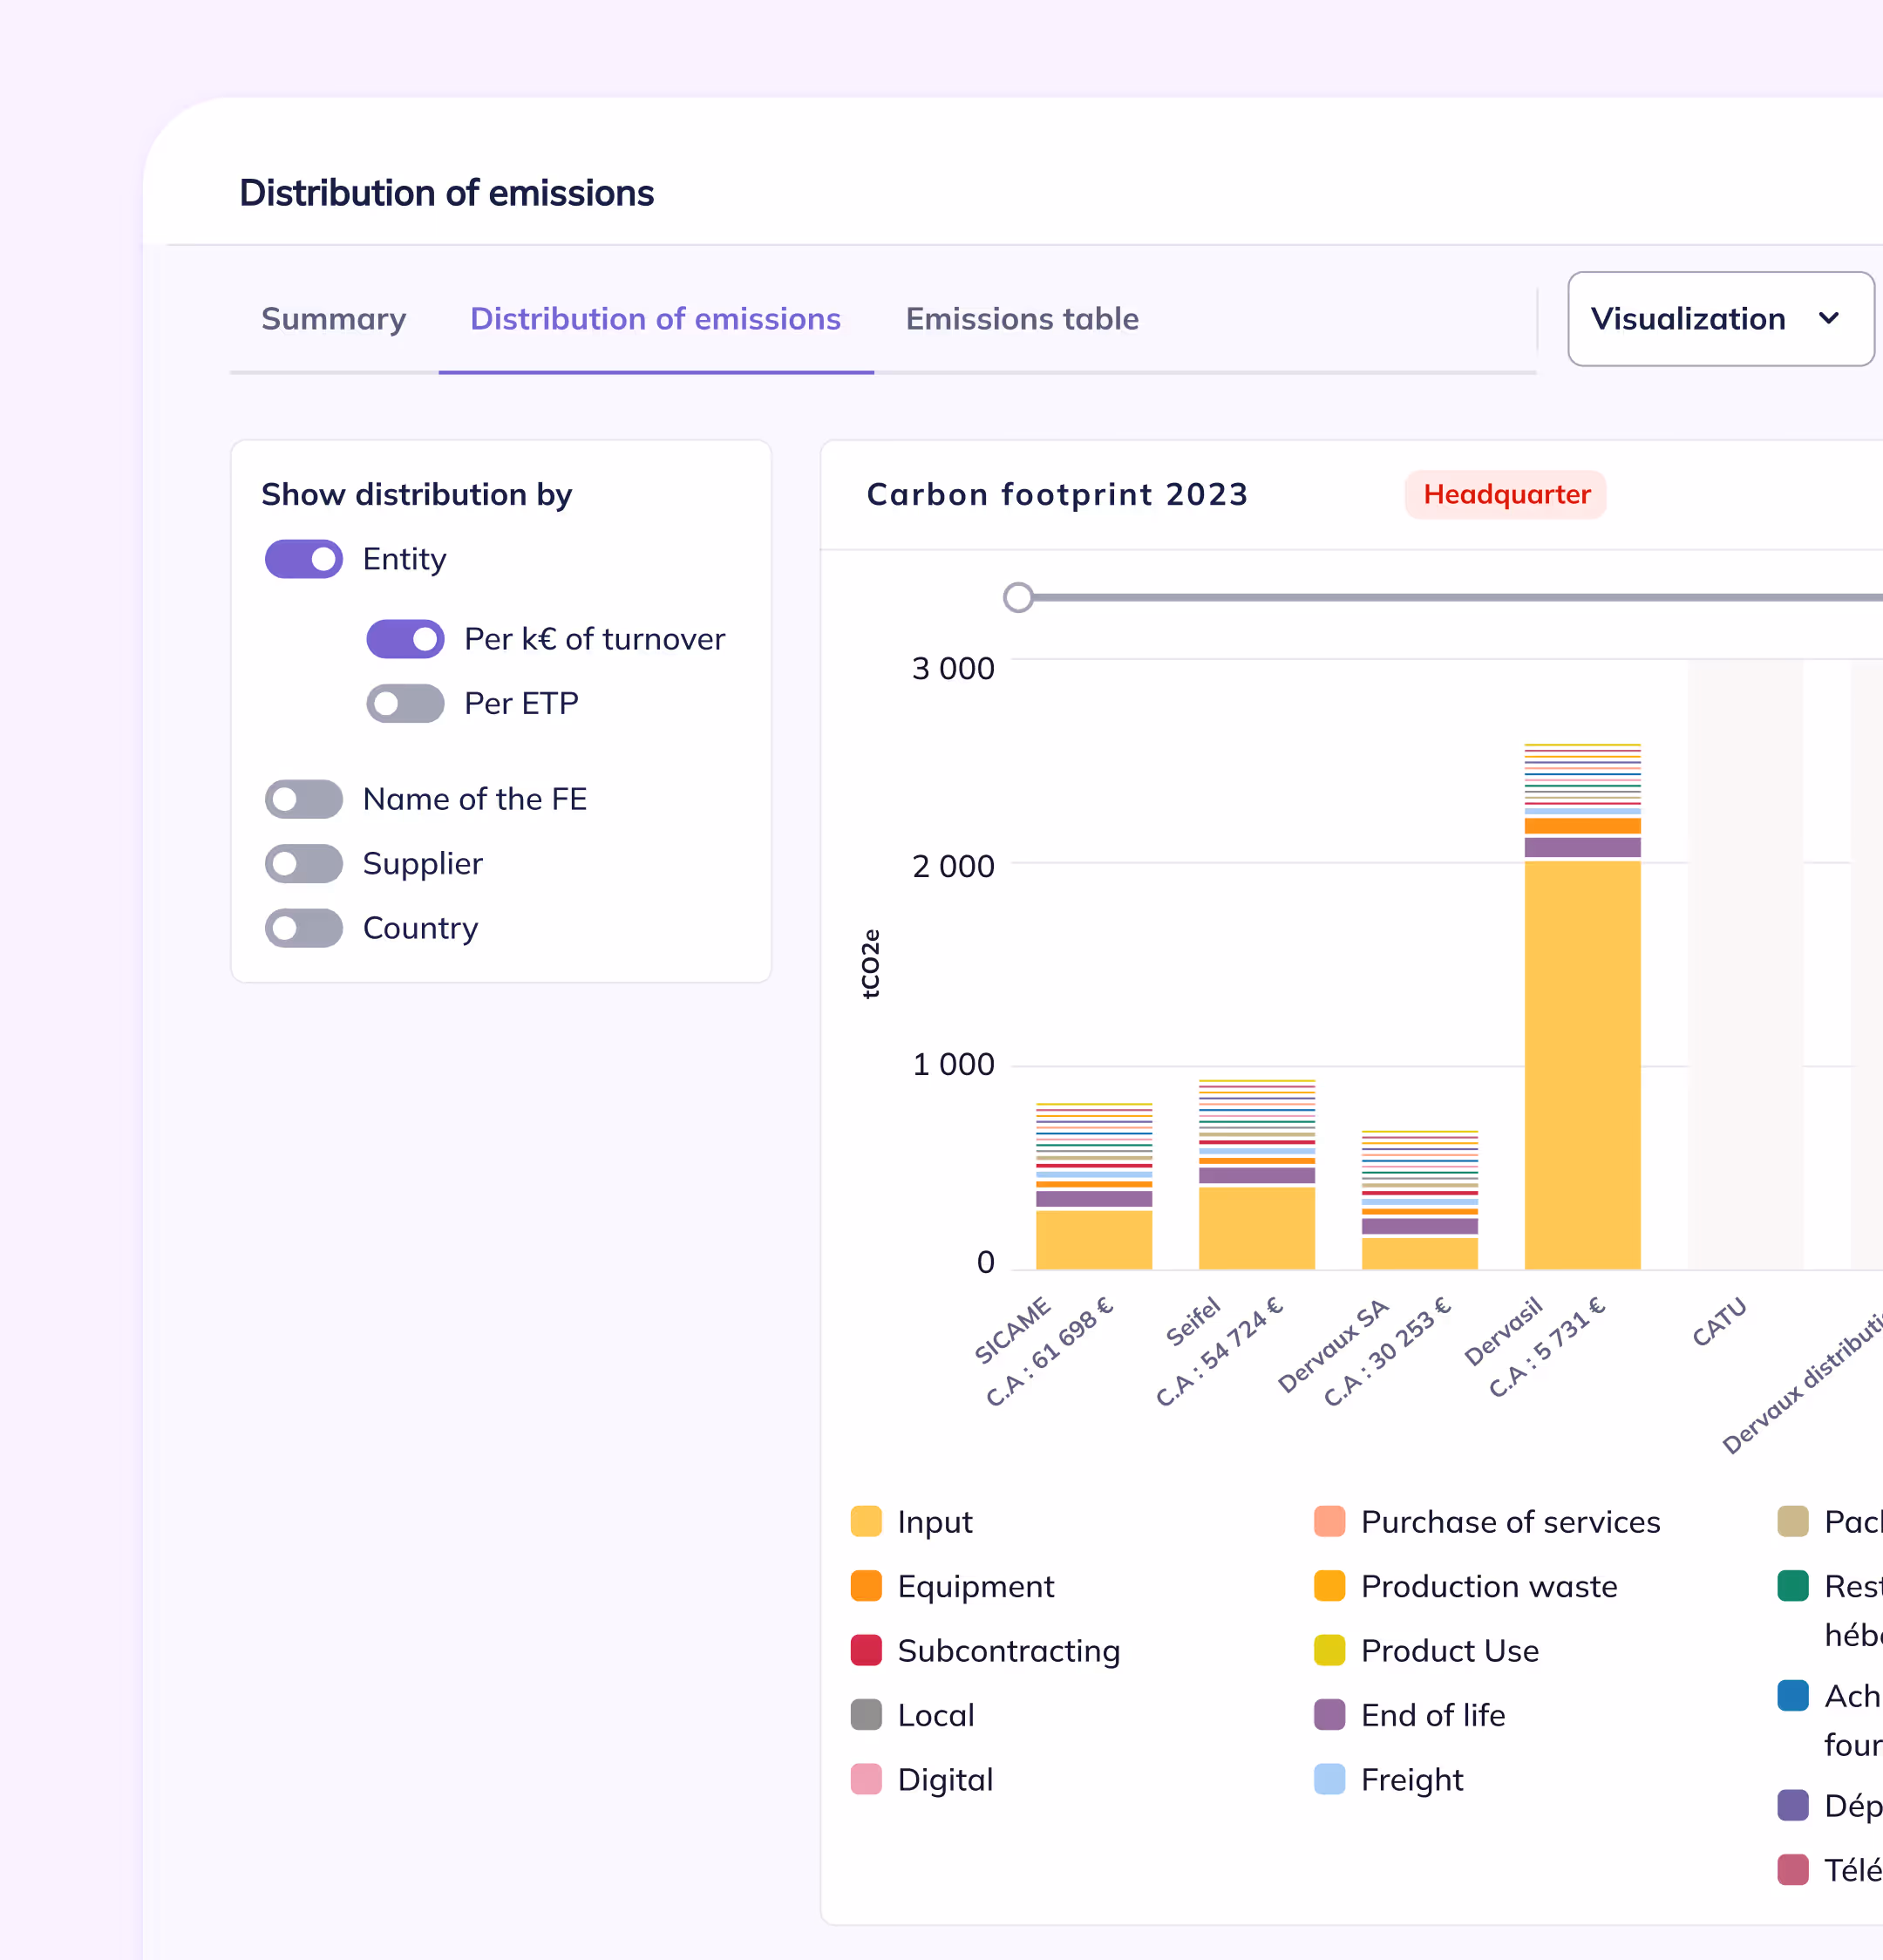
Task: Click the Input legend color swatch
Action: coord(866,1521)
